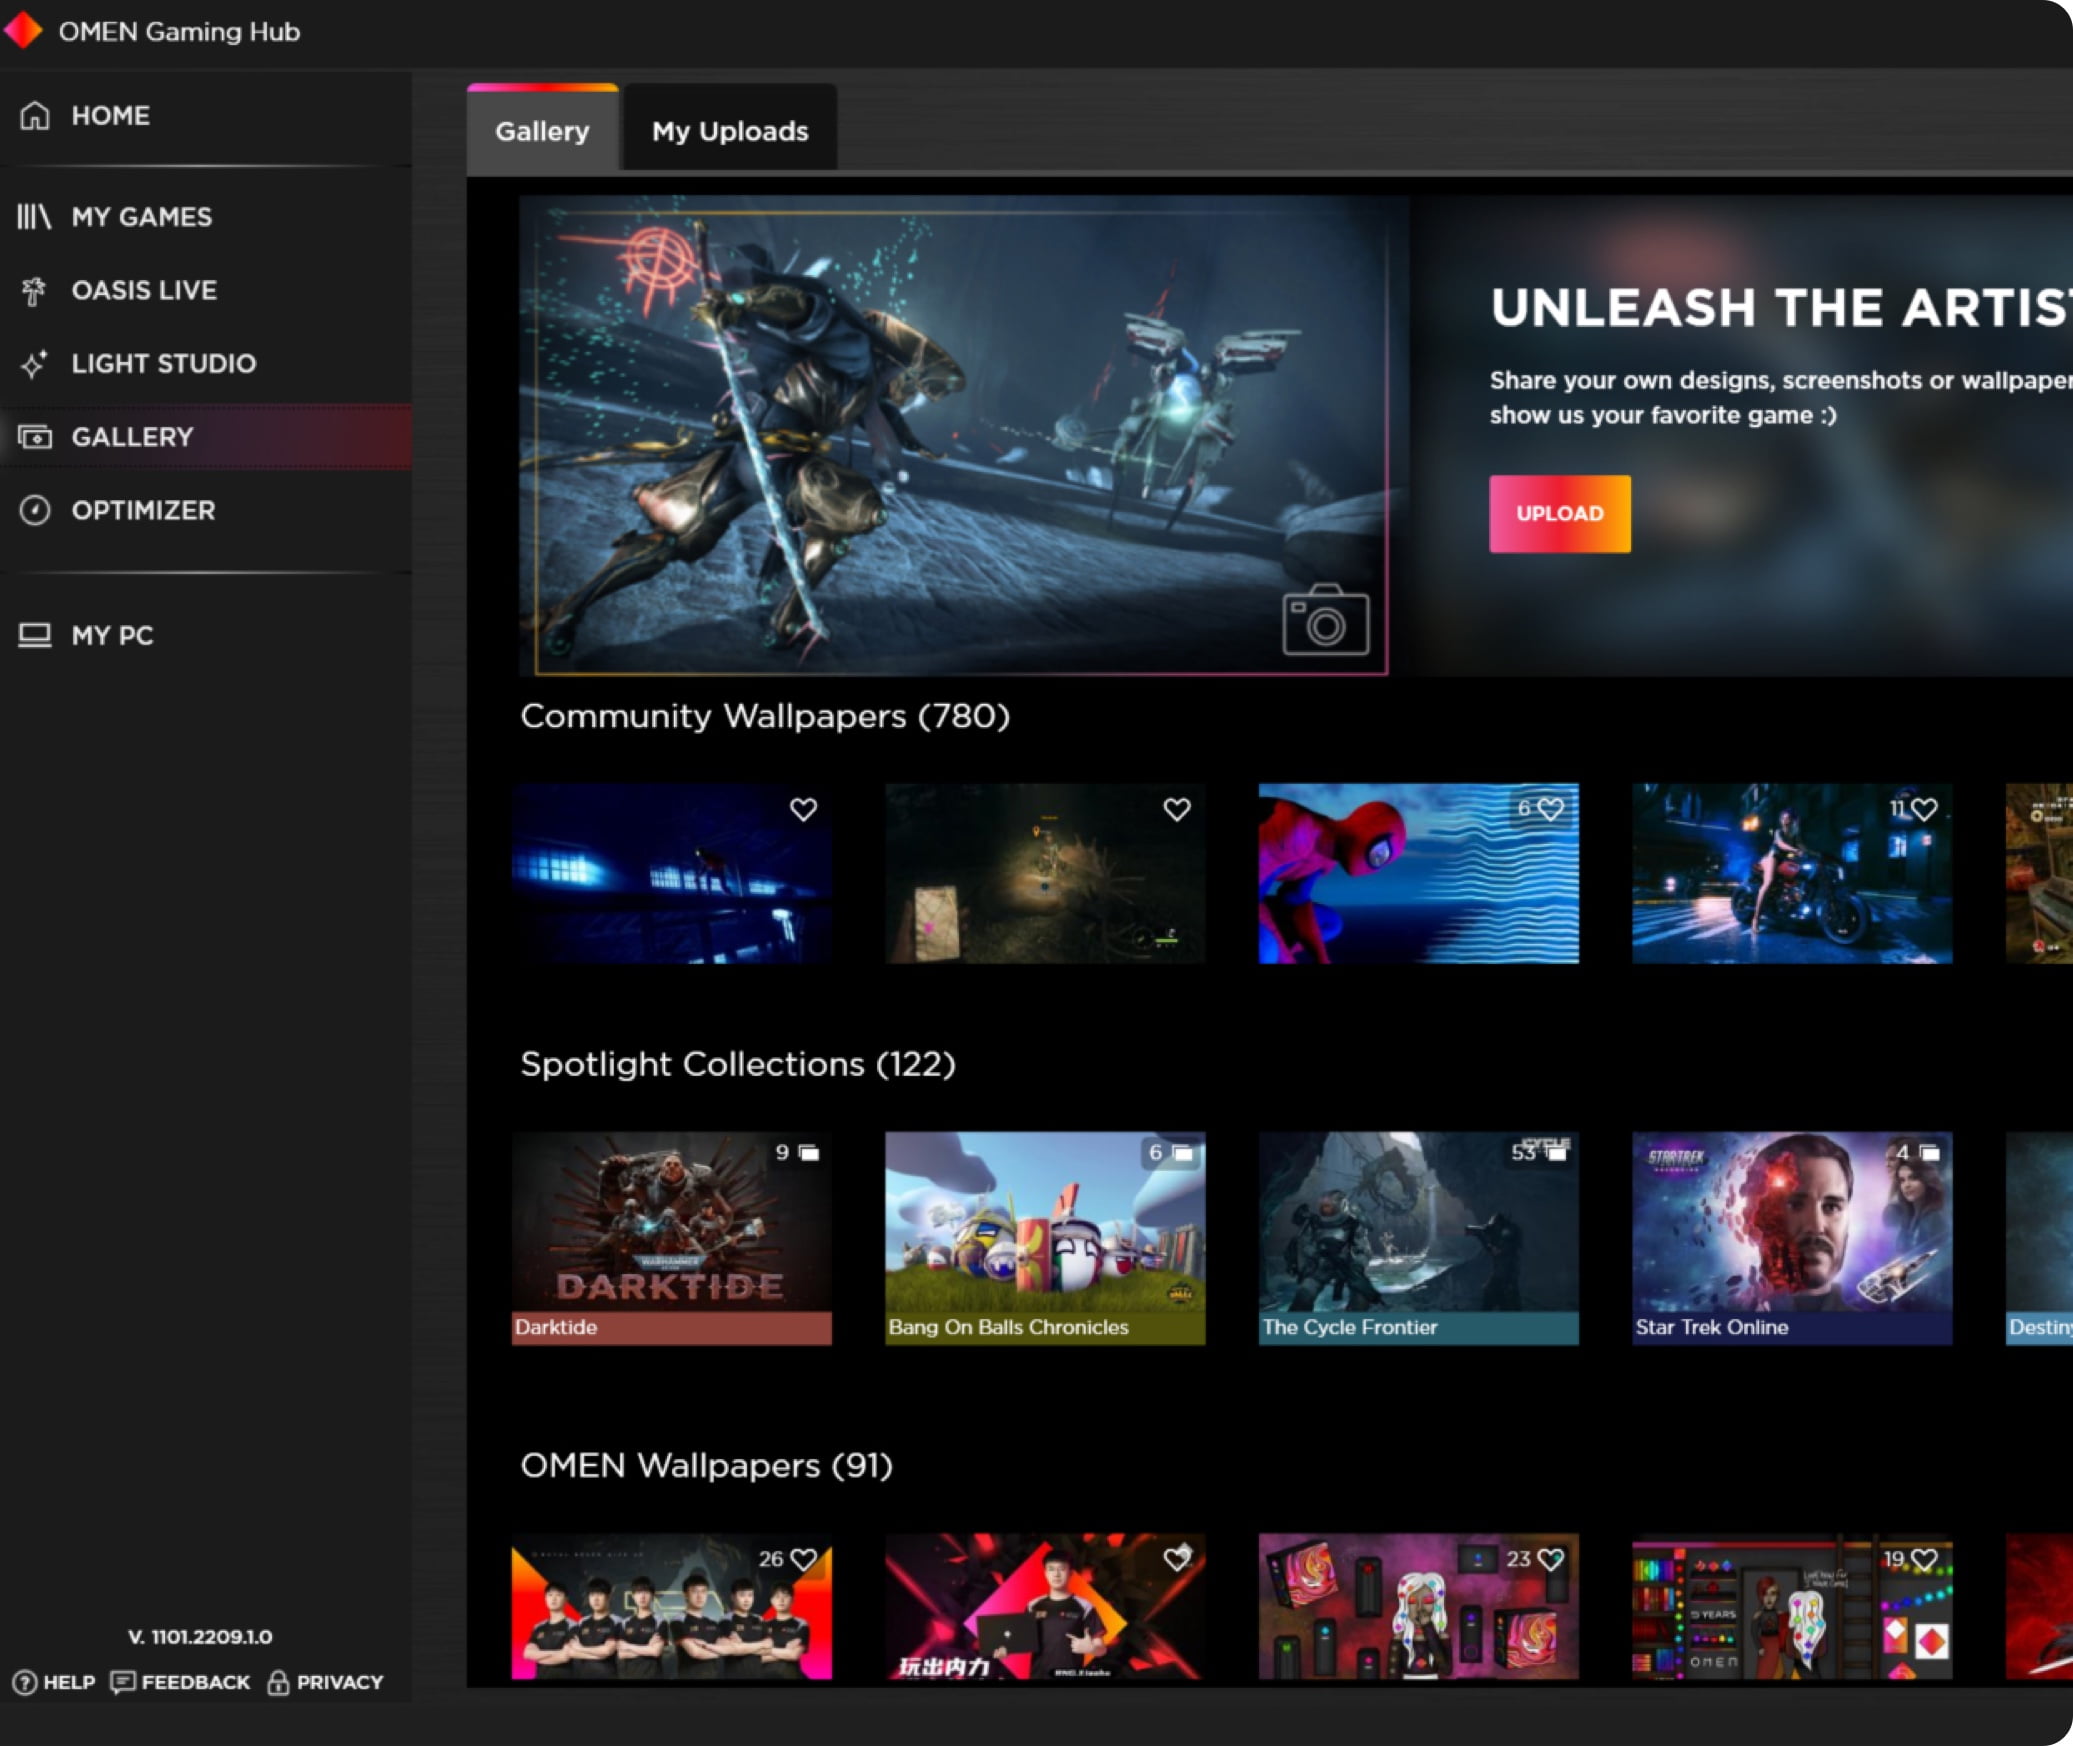Screen dimensions: 2073x1746
Task: Click FEEDBACK option at bottom
Action: click(182, 1680)
